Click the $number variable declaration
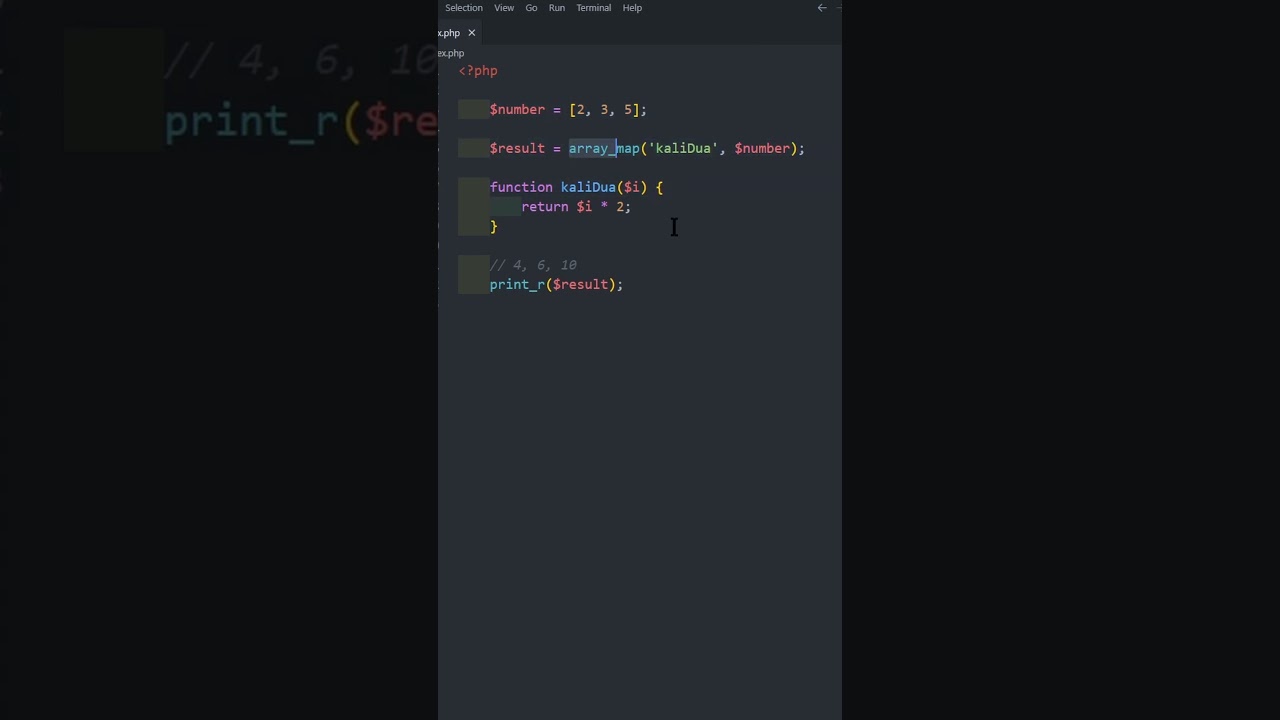The image size is (1280, 720). tap(517, 110)
